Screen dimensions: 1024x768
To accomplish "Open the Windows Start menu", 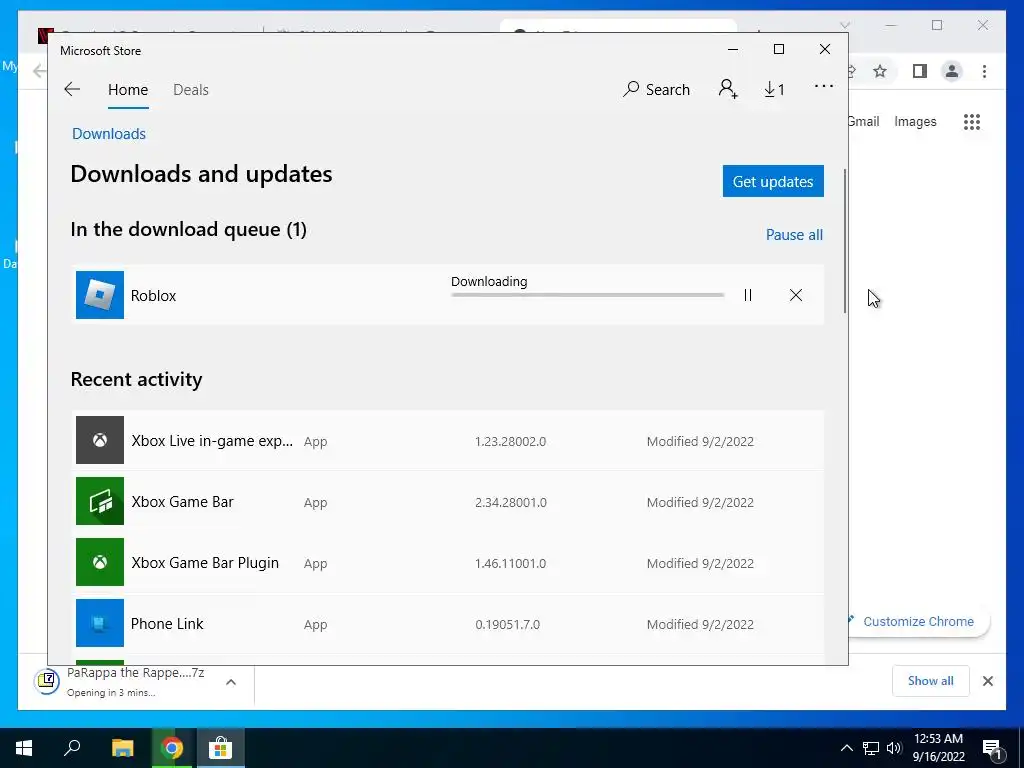I will 24,748.
